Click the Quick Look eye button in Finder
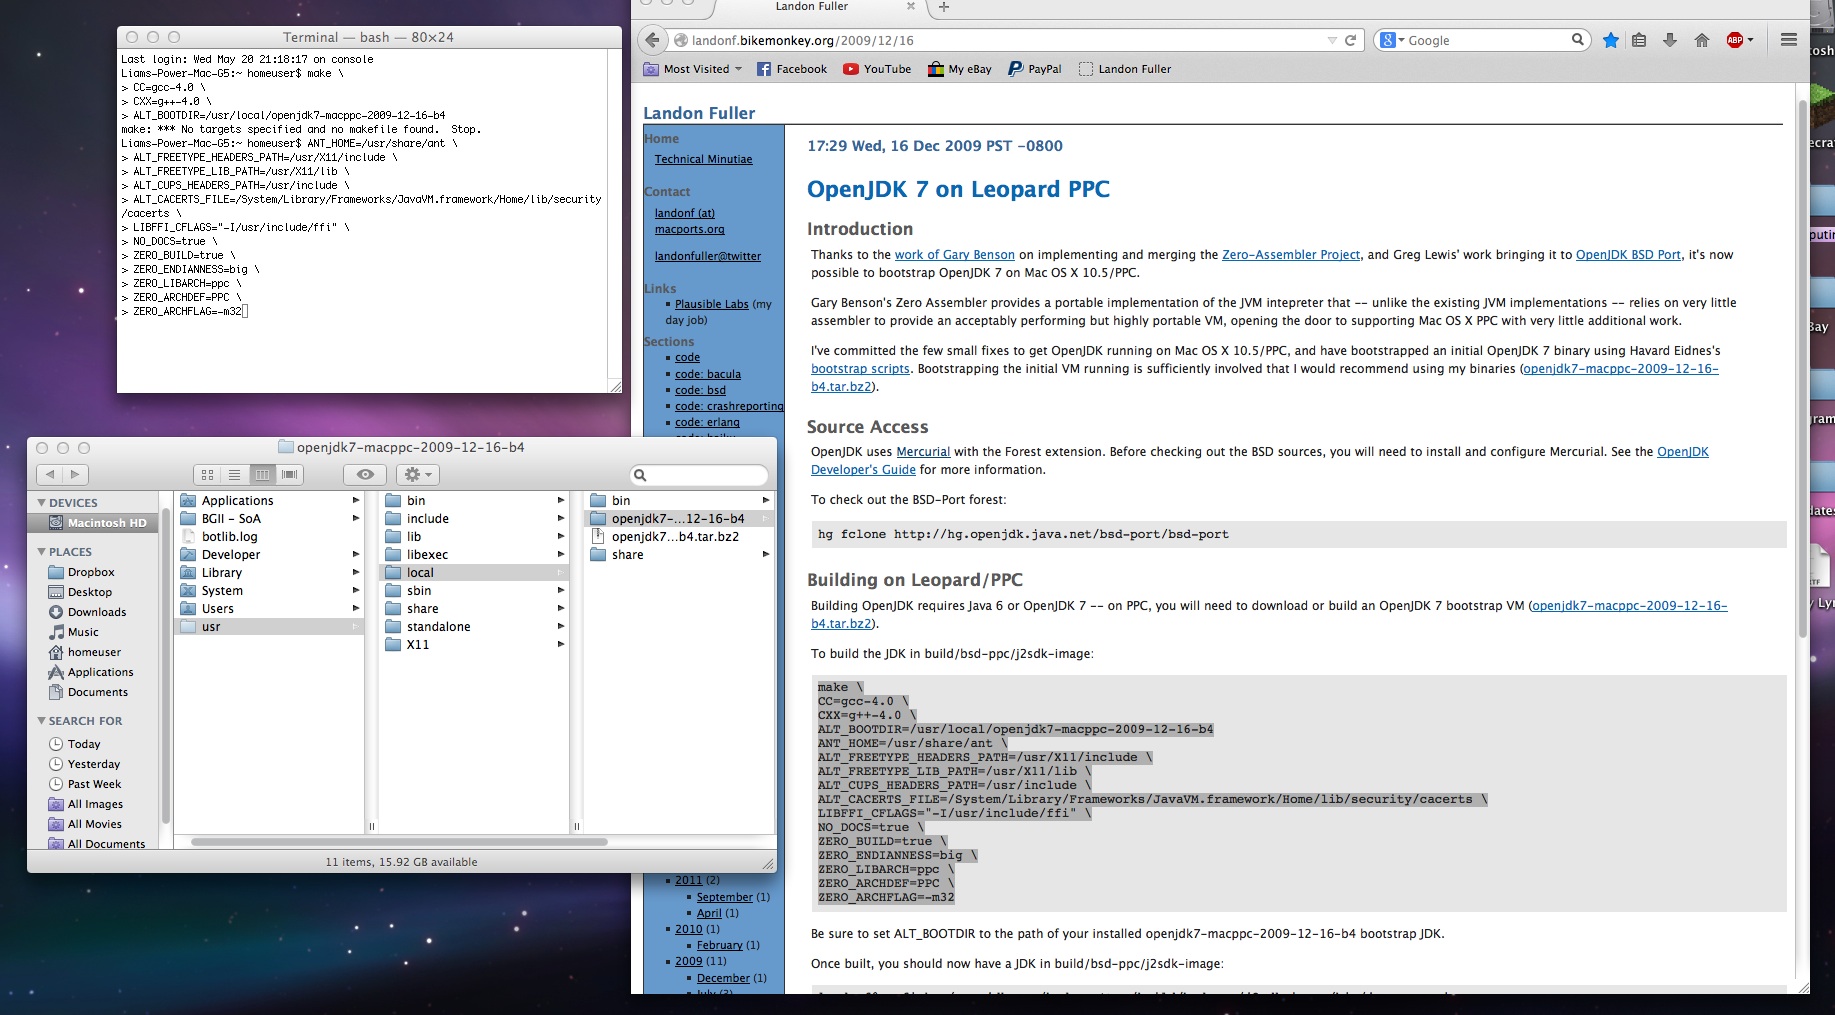This screenshot has width=1835, height=1015. (x=364, y=474)
